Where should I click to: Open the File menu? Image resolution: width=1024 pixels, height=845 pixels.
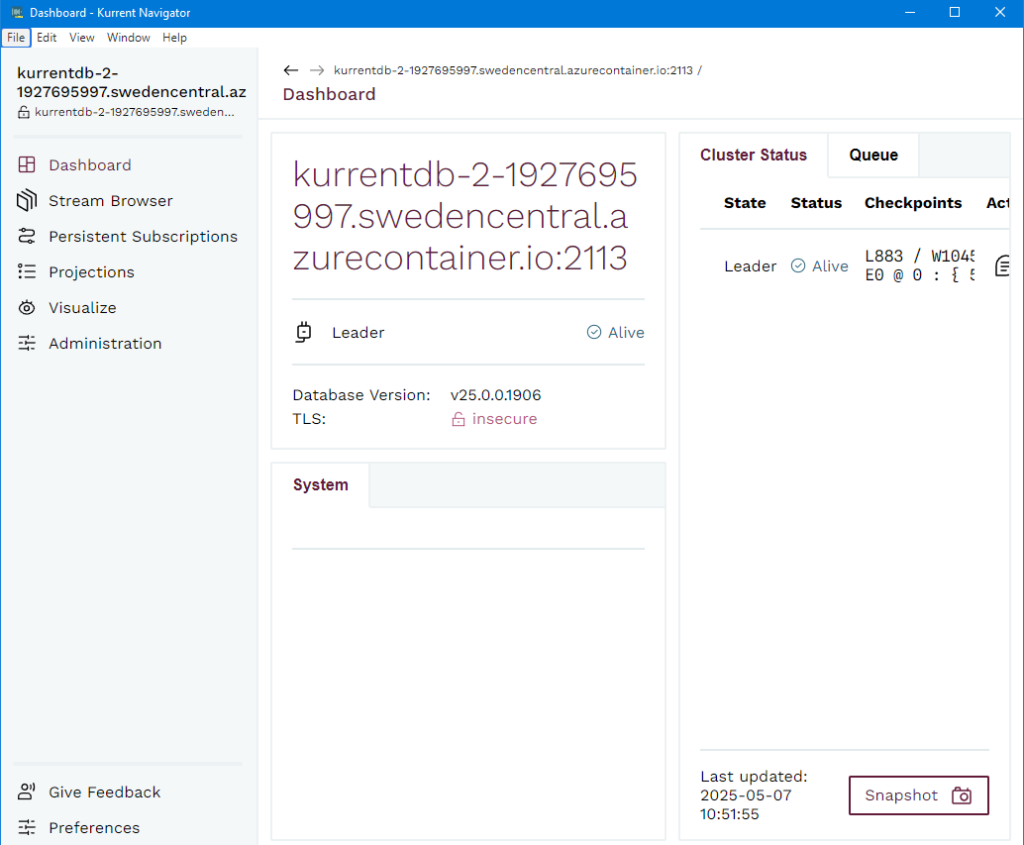(16, 37)
